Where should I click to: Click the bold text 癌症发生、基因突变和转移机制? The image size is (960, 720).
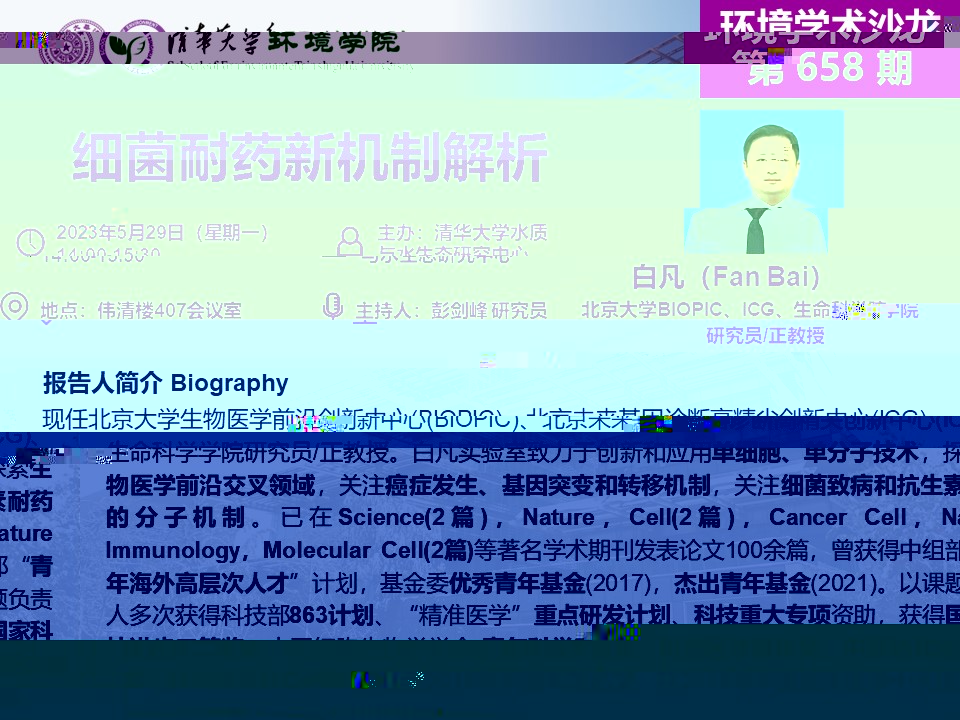(548, 486)
